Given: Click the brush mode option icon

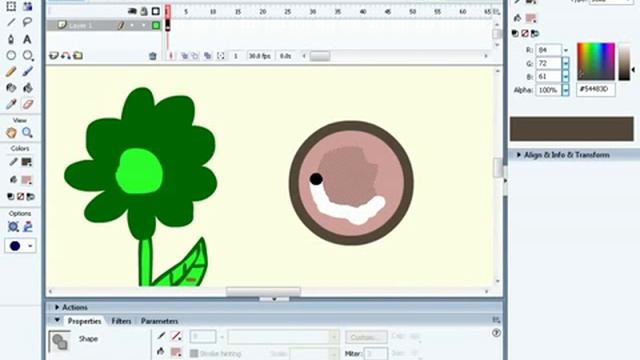Looking at the screenshot, I should pos(13,227).
